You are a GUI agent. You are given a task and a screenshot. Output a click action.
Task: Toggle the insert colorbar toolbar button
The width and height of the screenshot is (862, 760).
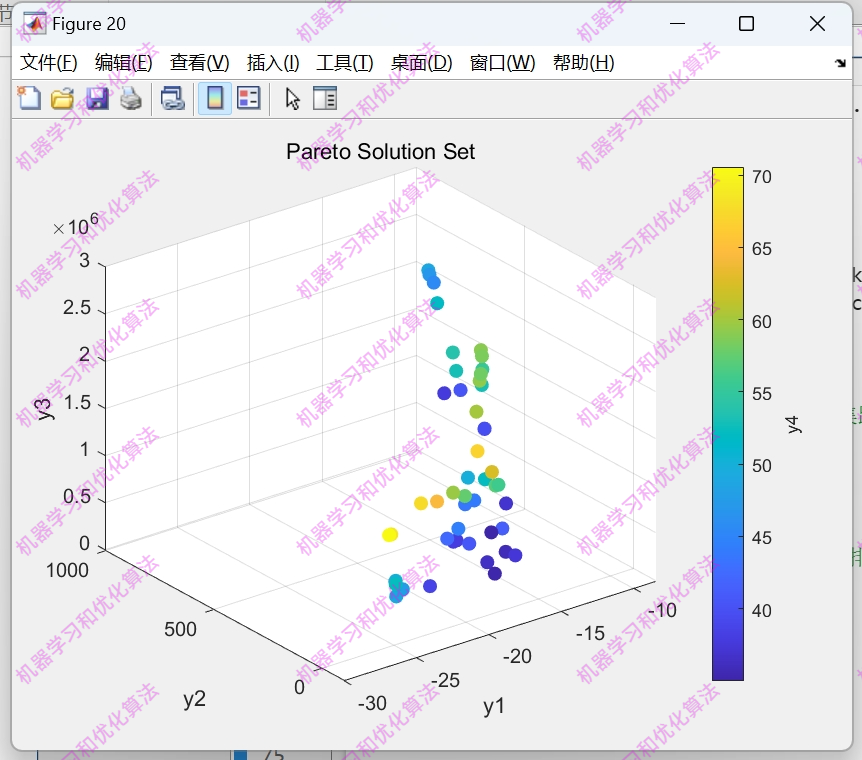[215, 99]
